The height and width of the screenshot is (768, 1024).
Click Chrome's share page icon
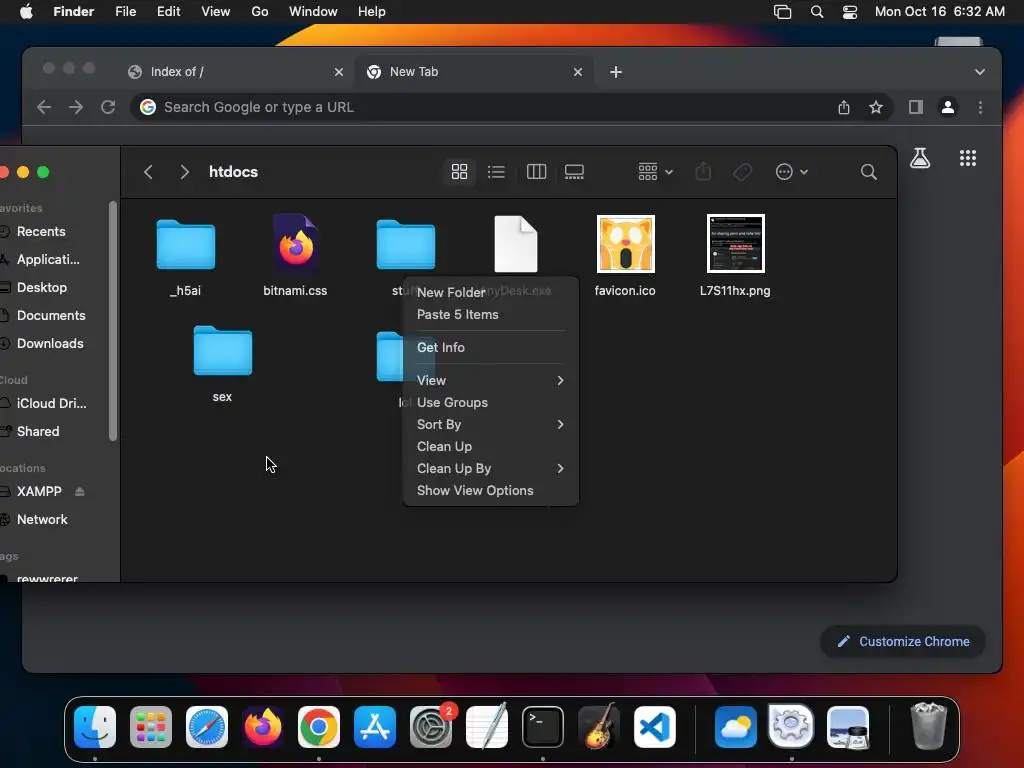pos(844,107)
